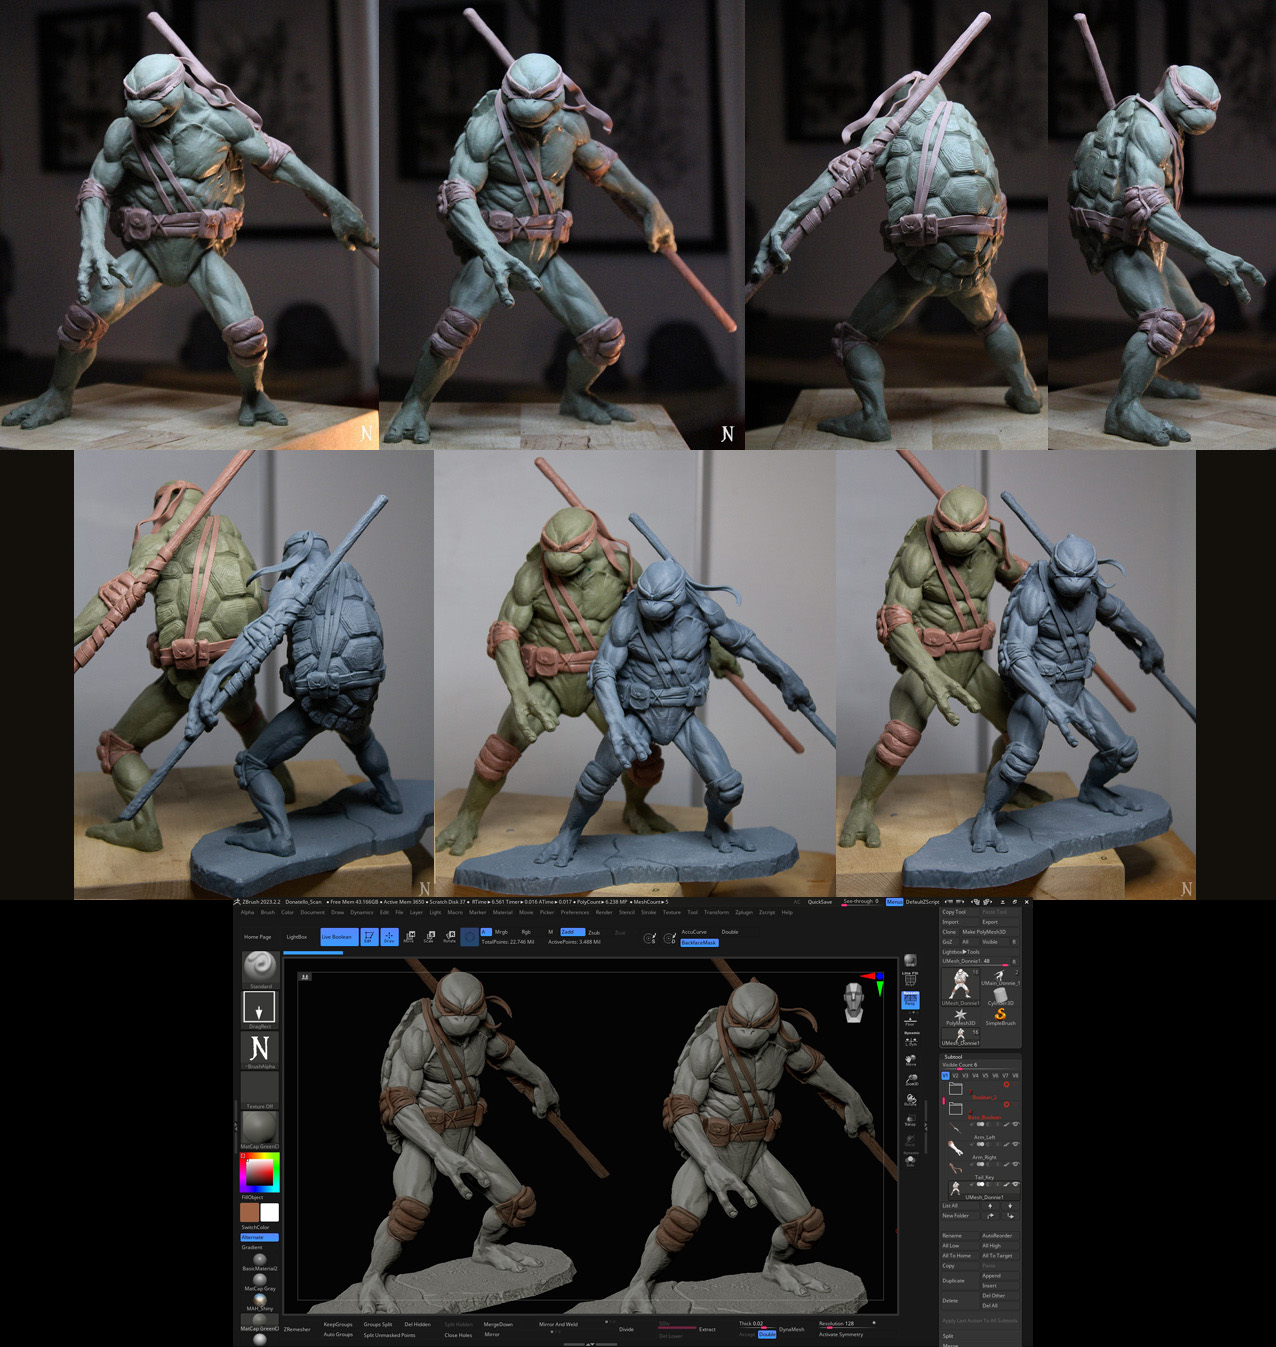Toggle L.Sym local symmetry icon
Screen dimensions: 1276x1347
(x=911, y=1040)
